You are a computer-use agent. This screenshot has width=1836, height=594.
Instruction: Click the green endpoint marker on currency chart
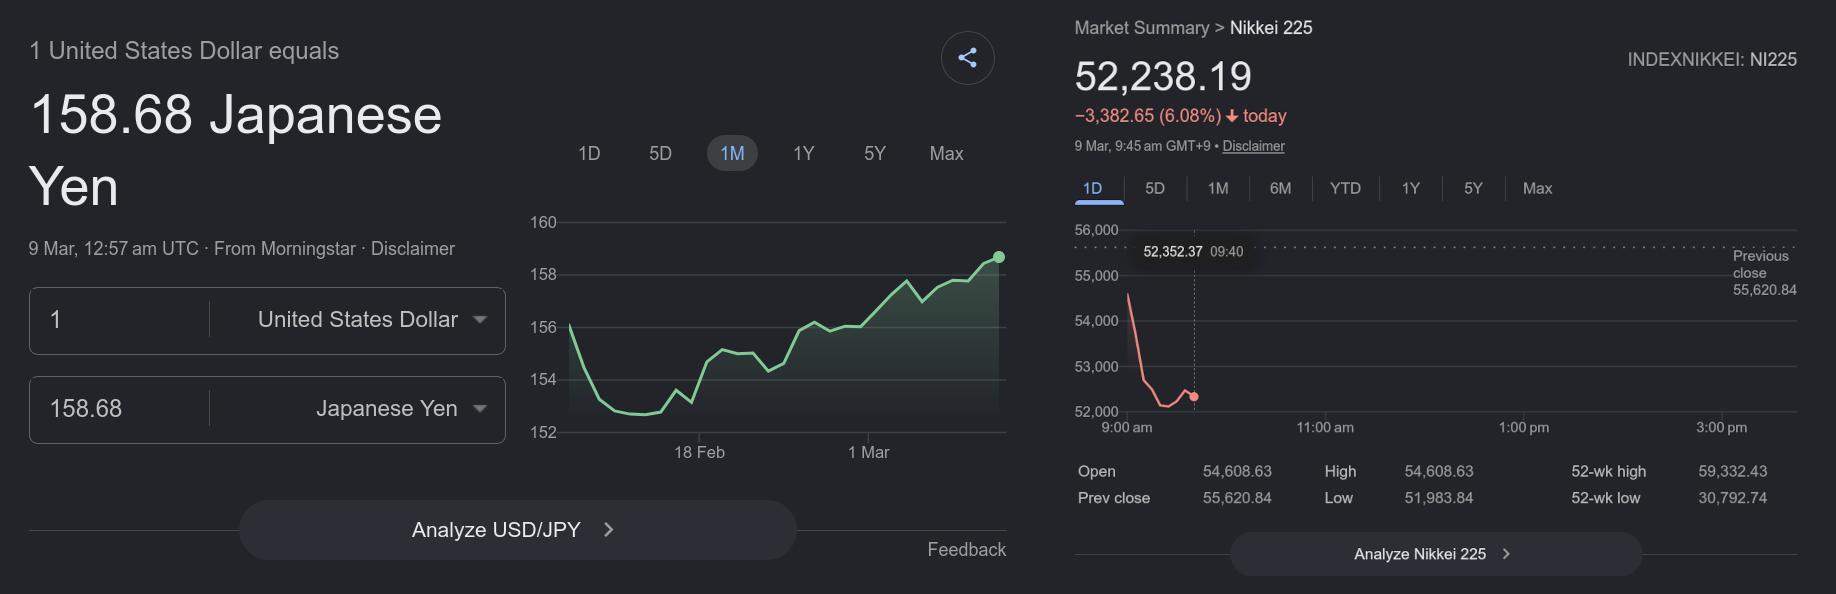tap(999, 257)
